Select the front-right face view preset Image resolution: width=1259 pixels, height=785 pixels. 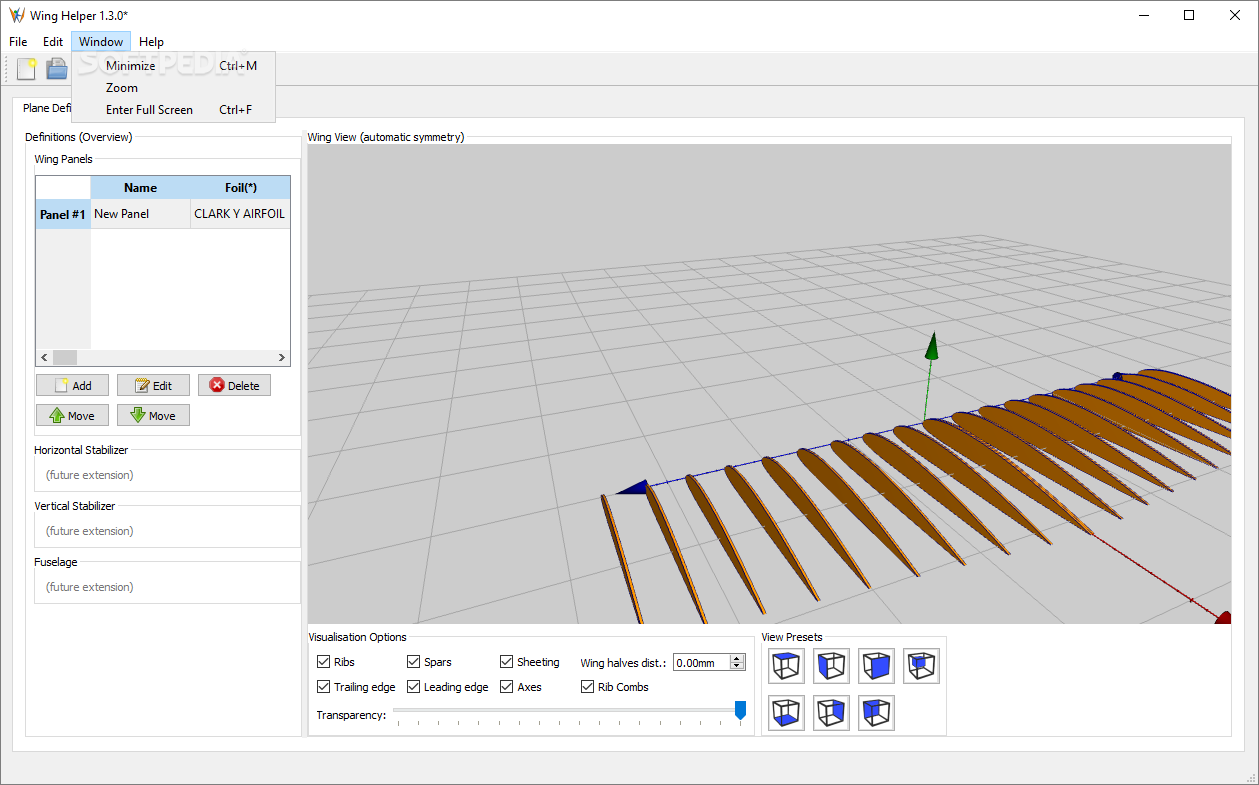click(x=876, y=666)
